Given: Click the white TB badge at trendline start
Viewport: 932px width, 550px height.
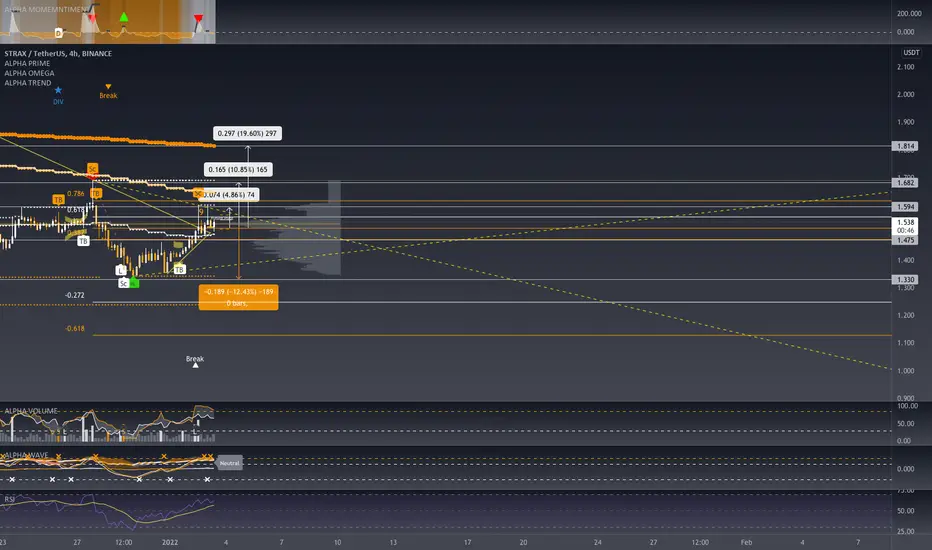Looking at the screenshot, I should (x=180, y=269).
